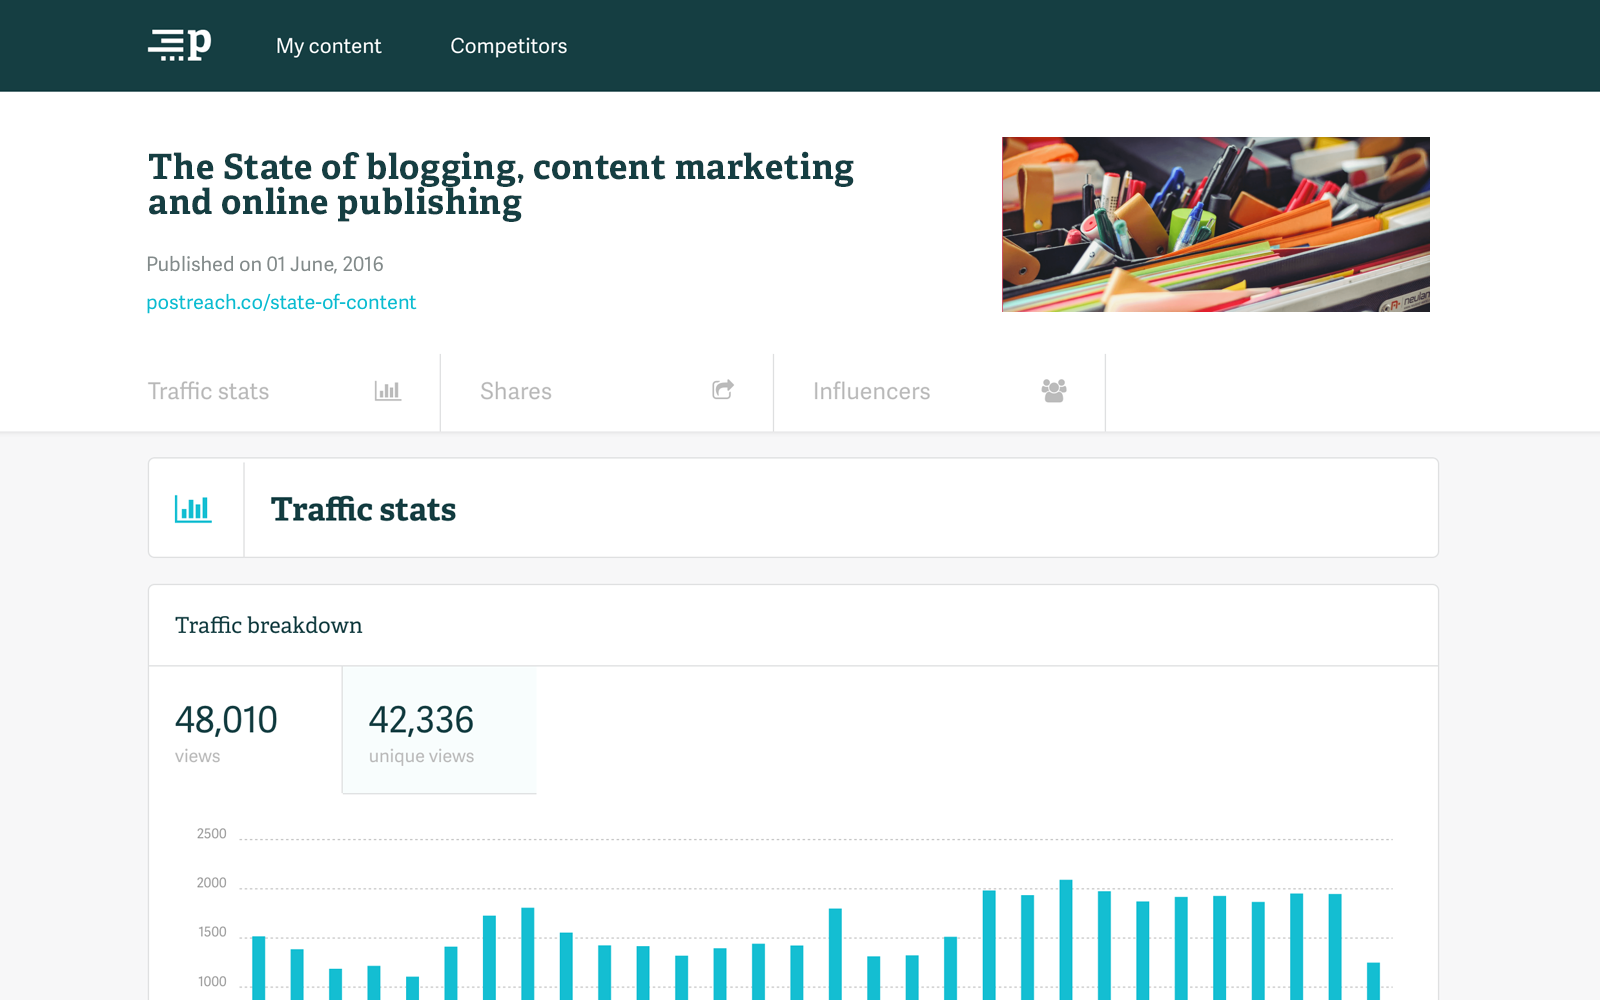Click the 2500 label on the chart axis
1600x1000 pixels.
click(211, 834)
